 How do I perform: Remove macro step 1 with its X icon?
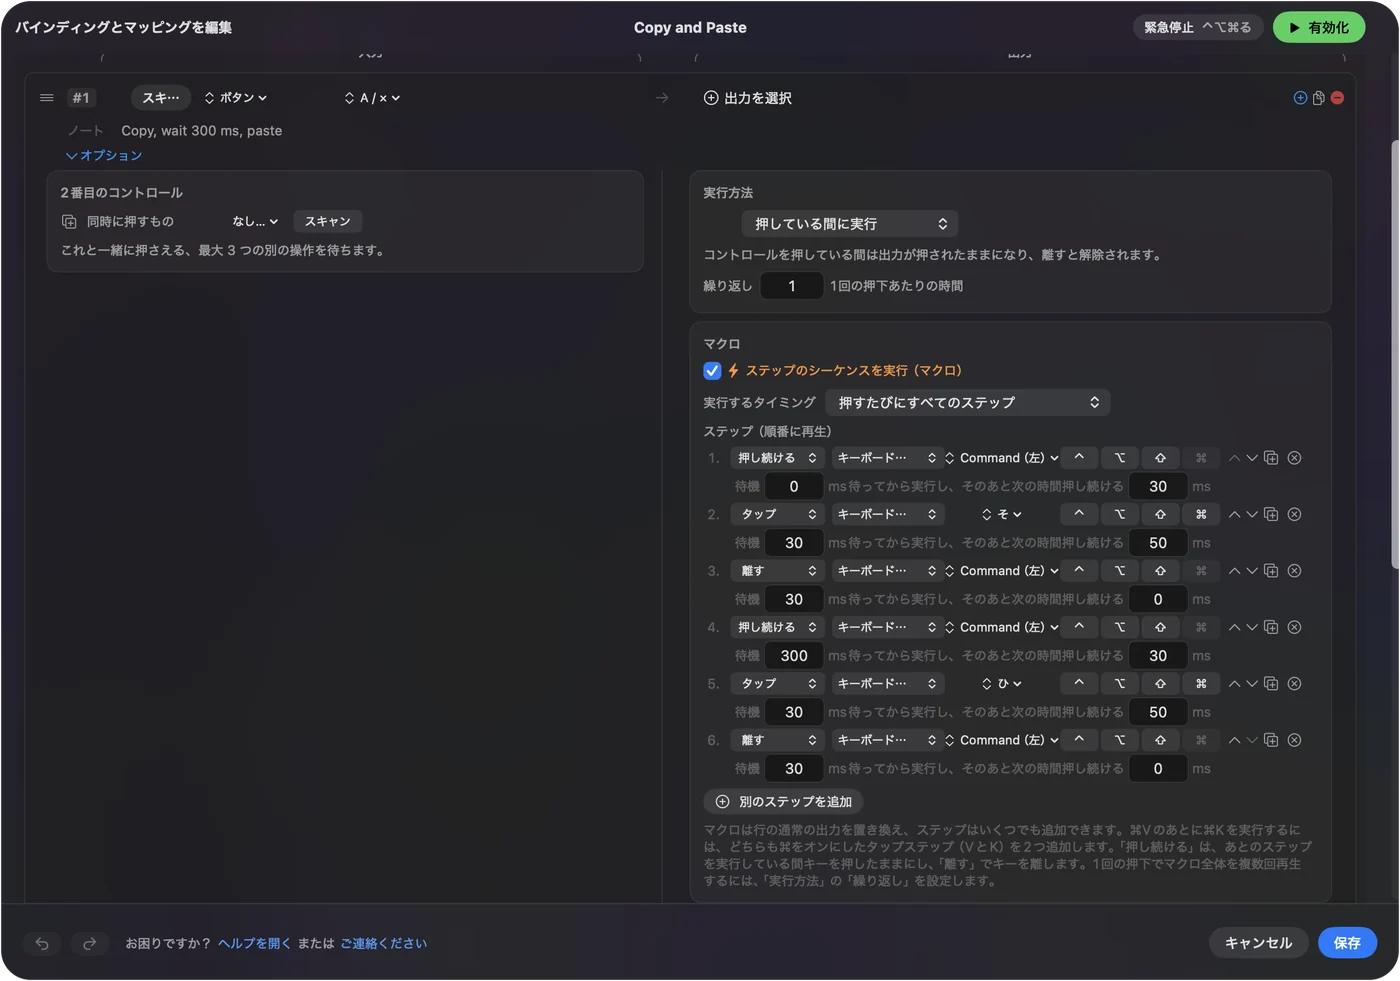pos(1294,458)
